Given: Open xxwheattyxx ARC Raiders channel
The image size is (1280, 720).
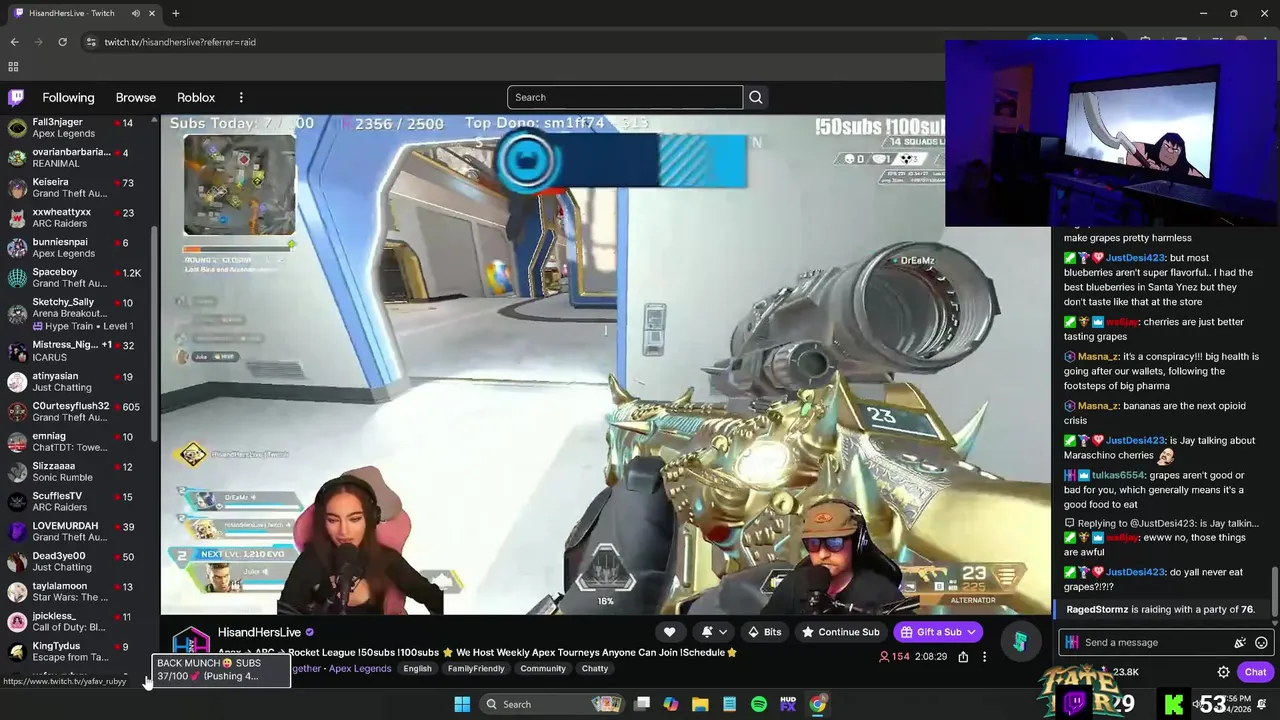Looking at the screenshot, I should click(78, 218).
